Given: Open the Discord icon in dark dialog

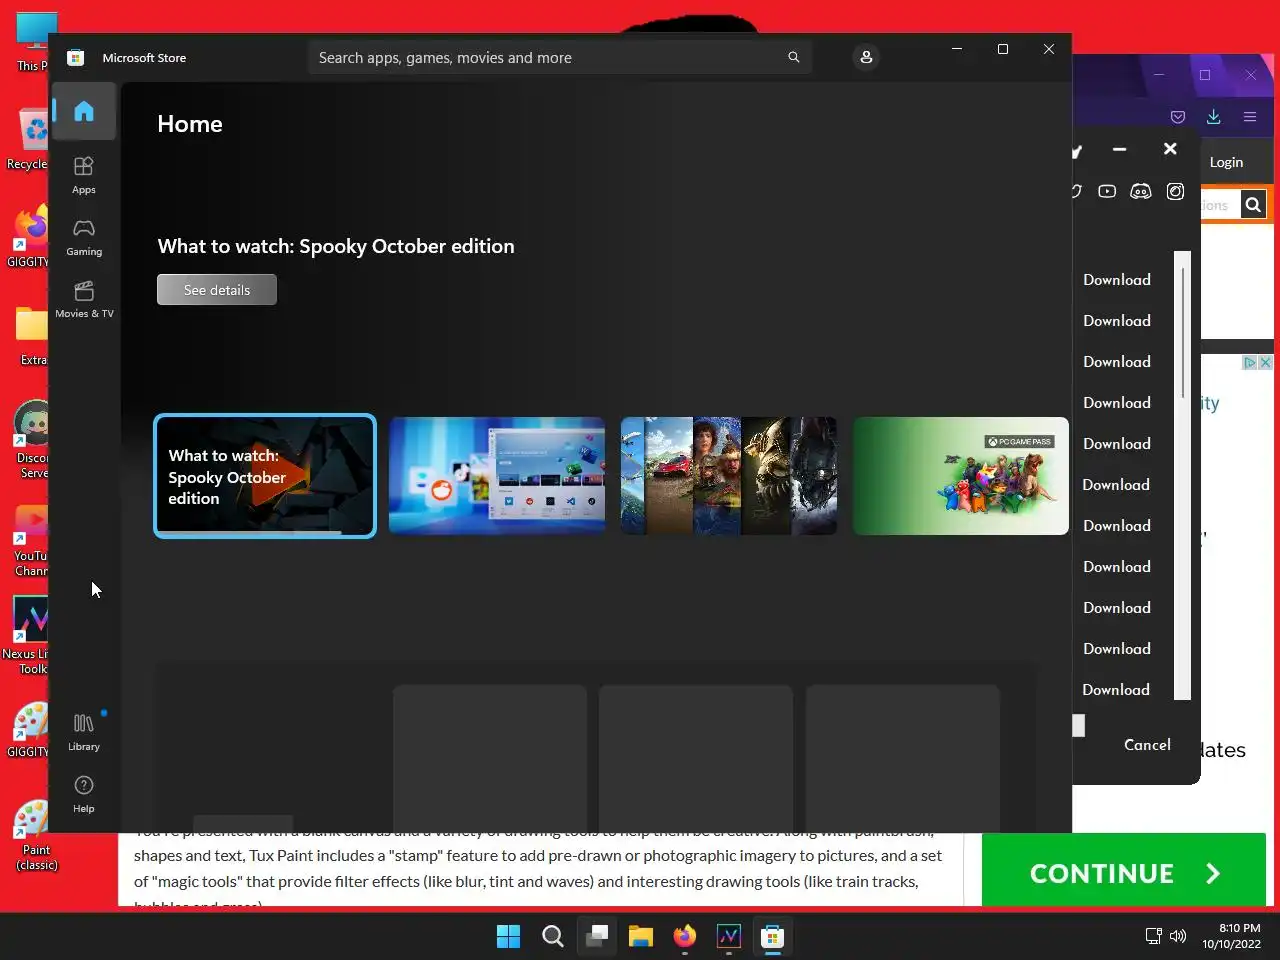Looking at the screenshot, I should pos(1141,191).
